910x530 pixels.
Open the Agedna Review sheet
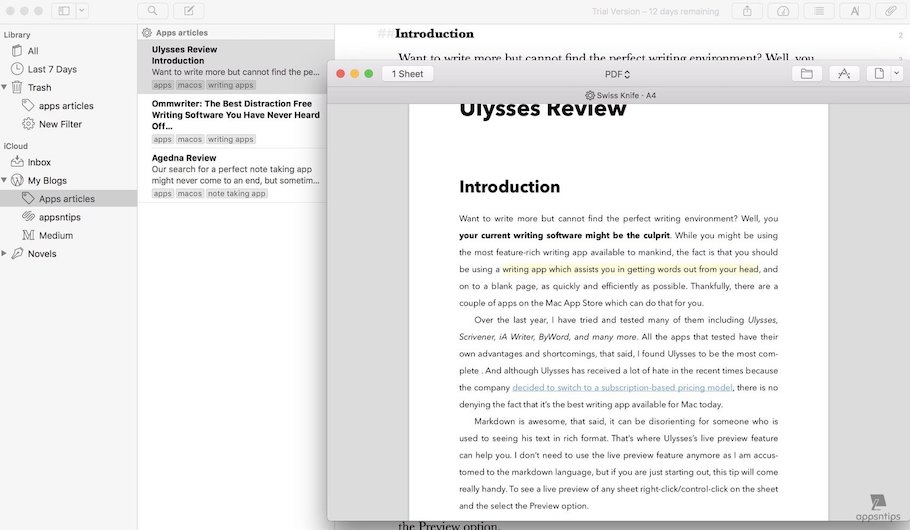[184, 158]
